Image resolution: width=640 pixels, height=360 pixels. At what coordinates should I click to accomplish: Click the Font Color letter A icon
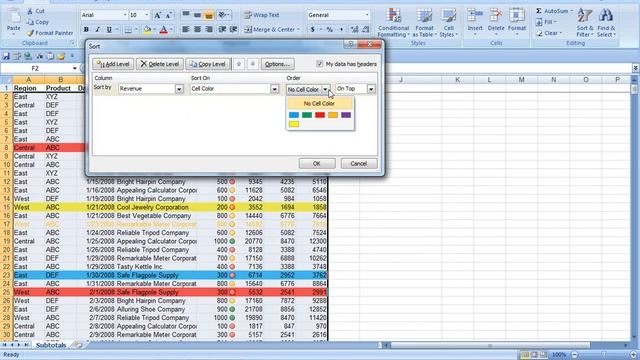tap(164, 29)
